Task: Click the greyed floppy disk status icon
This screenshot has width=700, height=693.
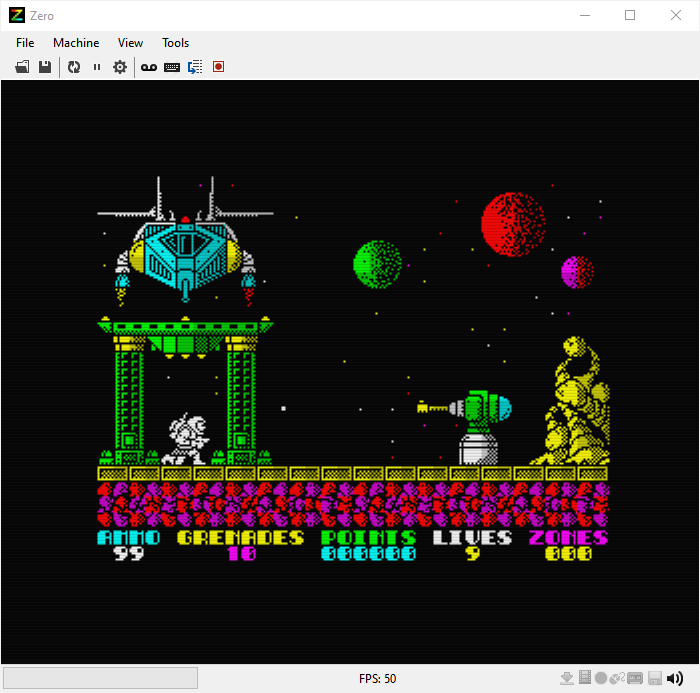Action: point(655,678)
